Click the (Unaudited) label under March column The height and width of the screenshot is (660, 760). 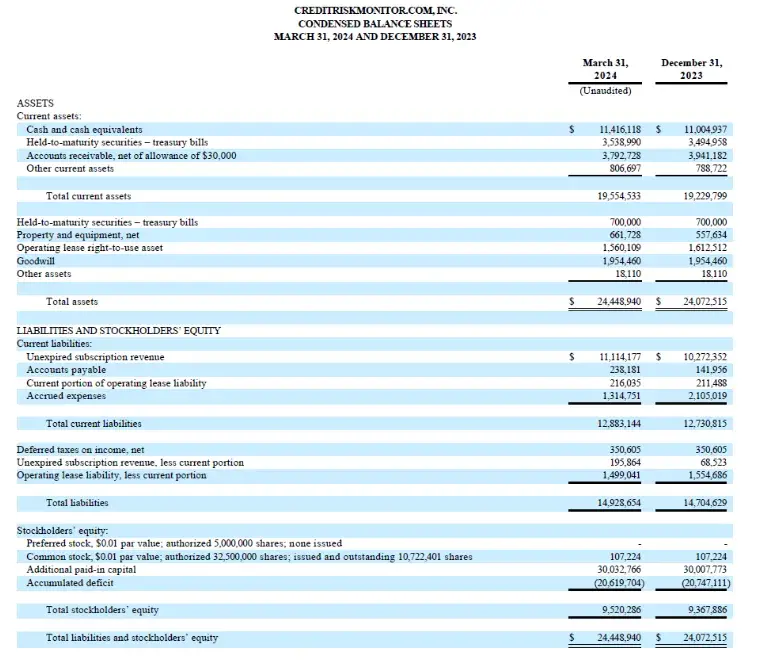point(605,91)
